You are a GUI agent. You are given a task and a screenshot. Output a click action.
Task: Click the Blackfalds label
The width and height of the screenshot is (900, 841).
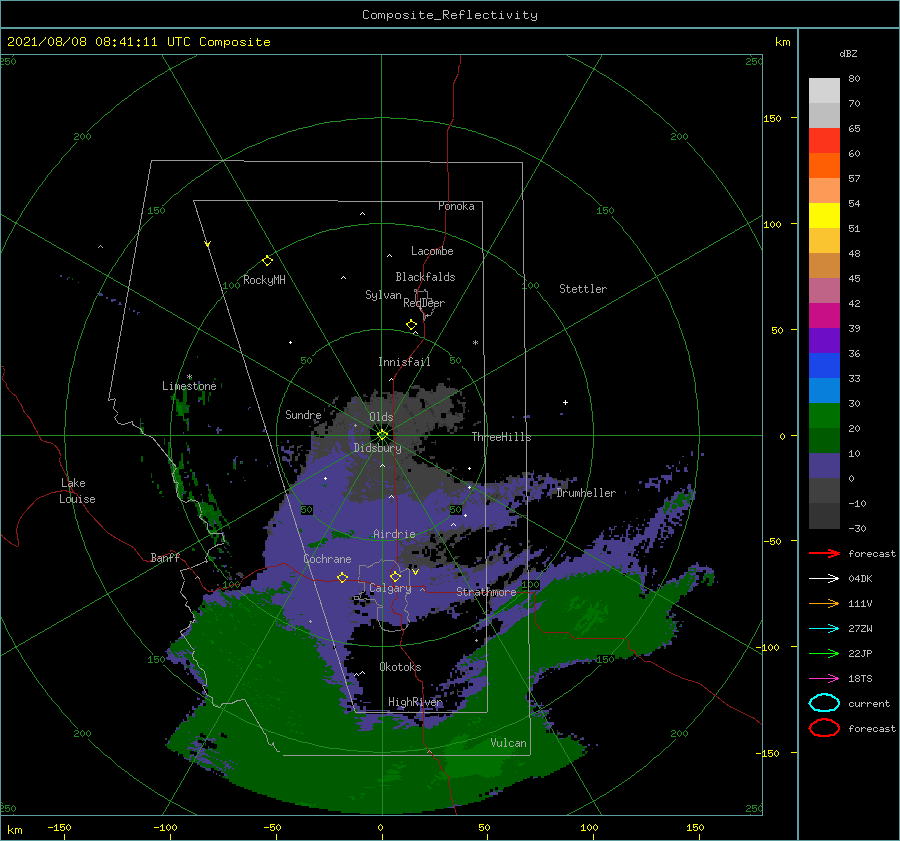425,277
